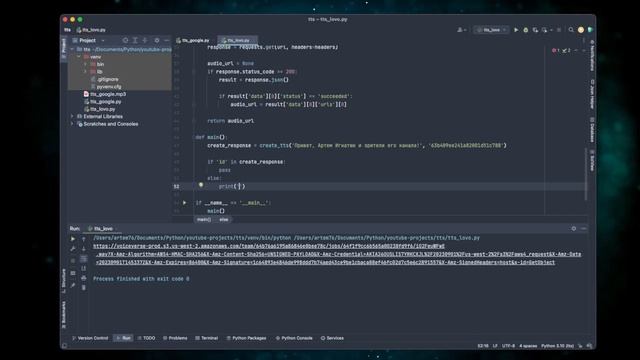The width and height of the screenshot is (640, 360).
Task: Open Search Everywhere magnifier icon
Action: 571,30
